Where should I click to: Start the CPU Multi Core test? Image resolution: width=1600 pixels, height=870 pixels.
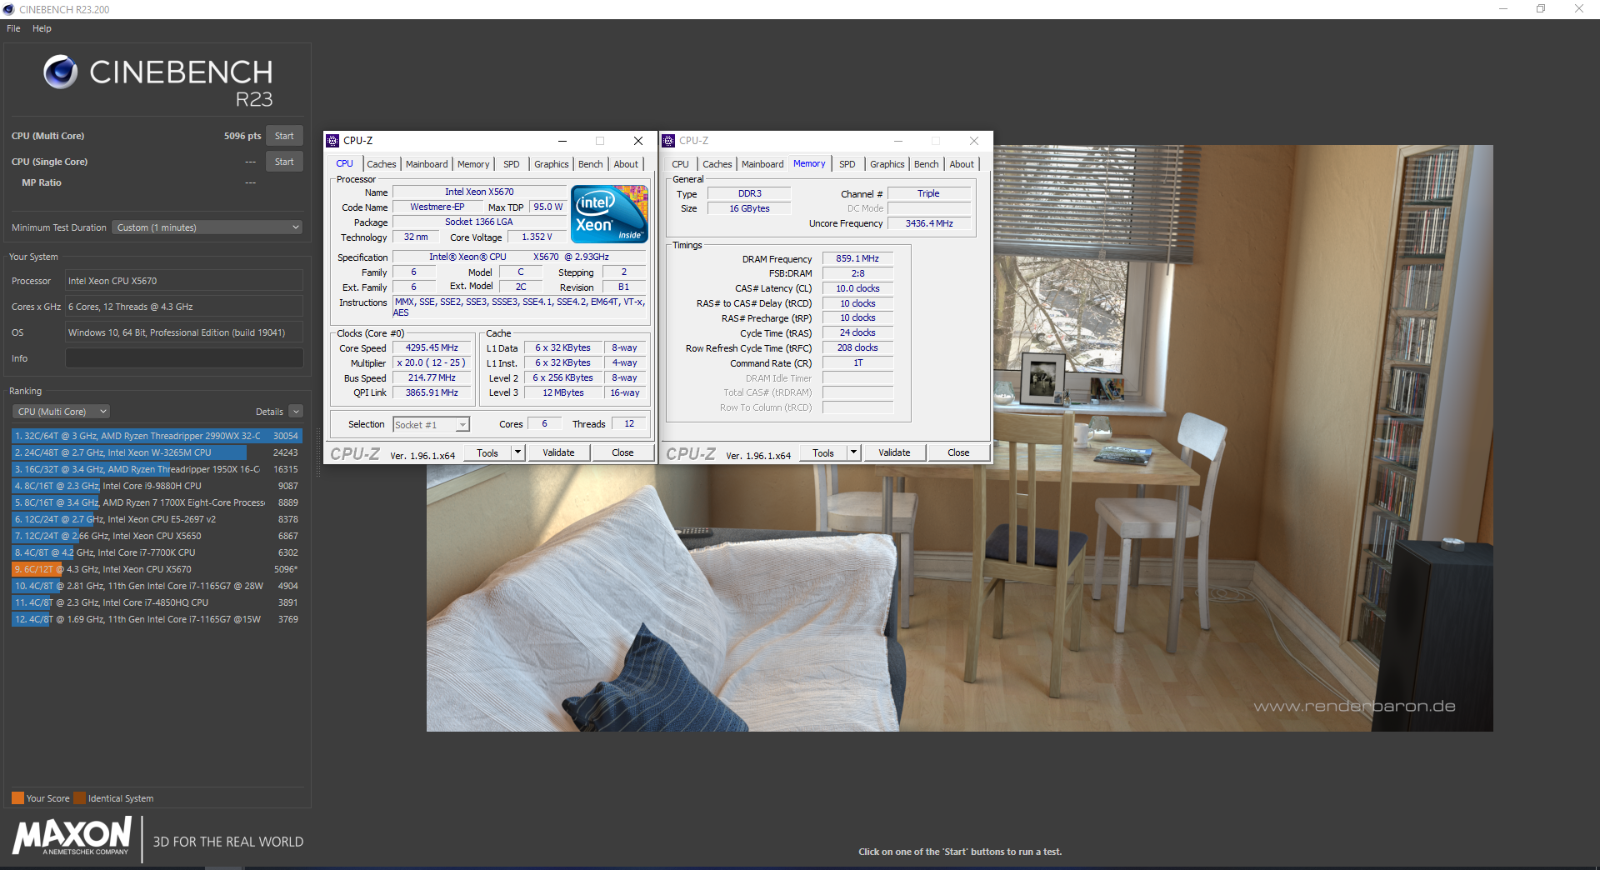(285, 136)
